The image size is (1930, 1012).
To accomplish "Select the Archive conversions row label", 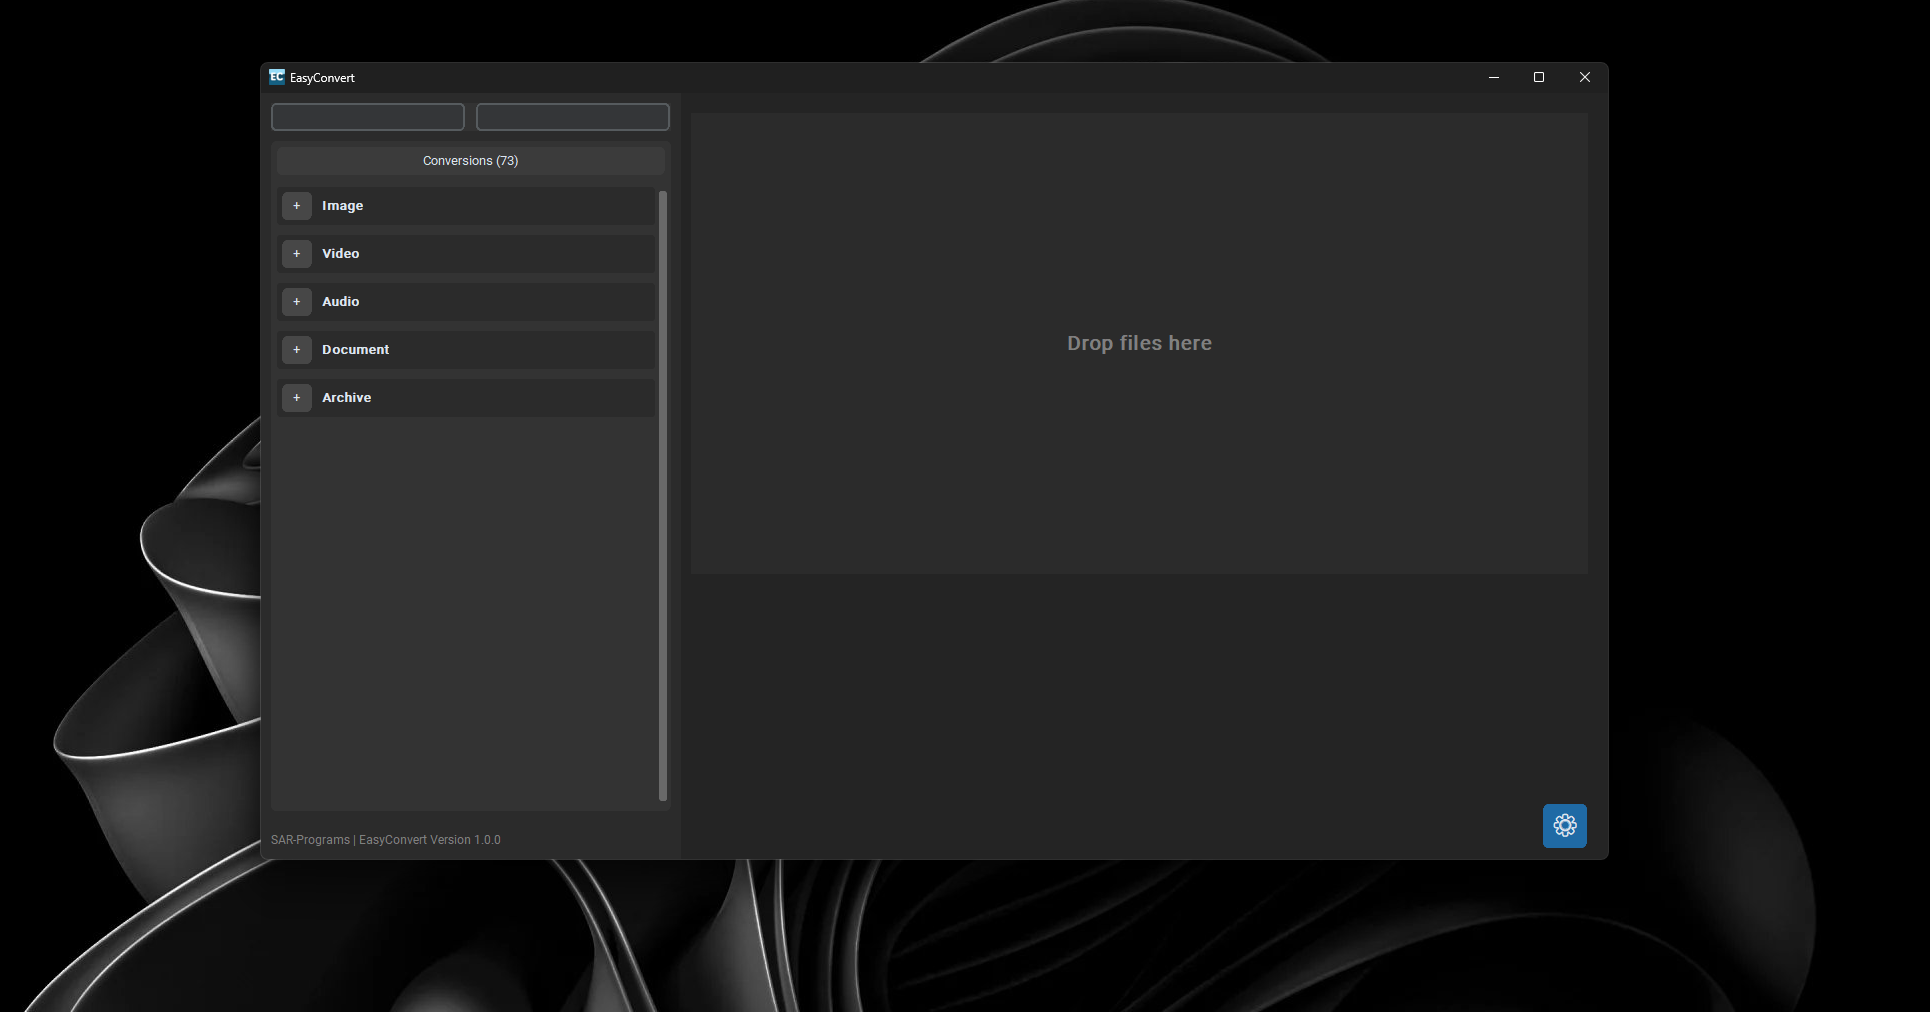I will click(346, 398).
